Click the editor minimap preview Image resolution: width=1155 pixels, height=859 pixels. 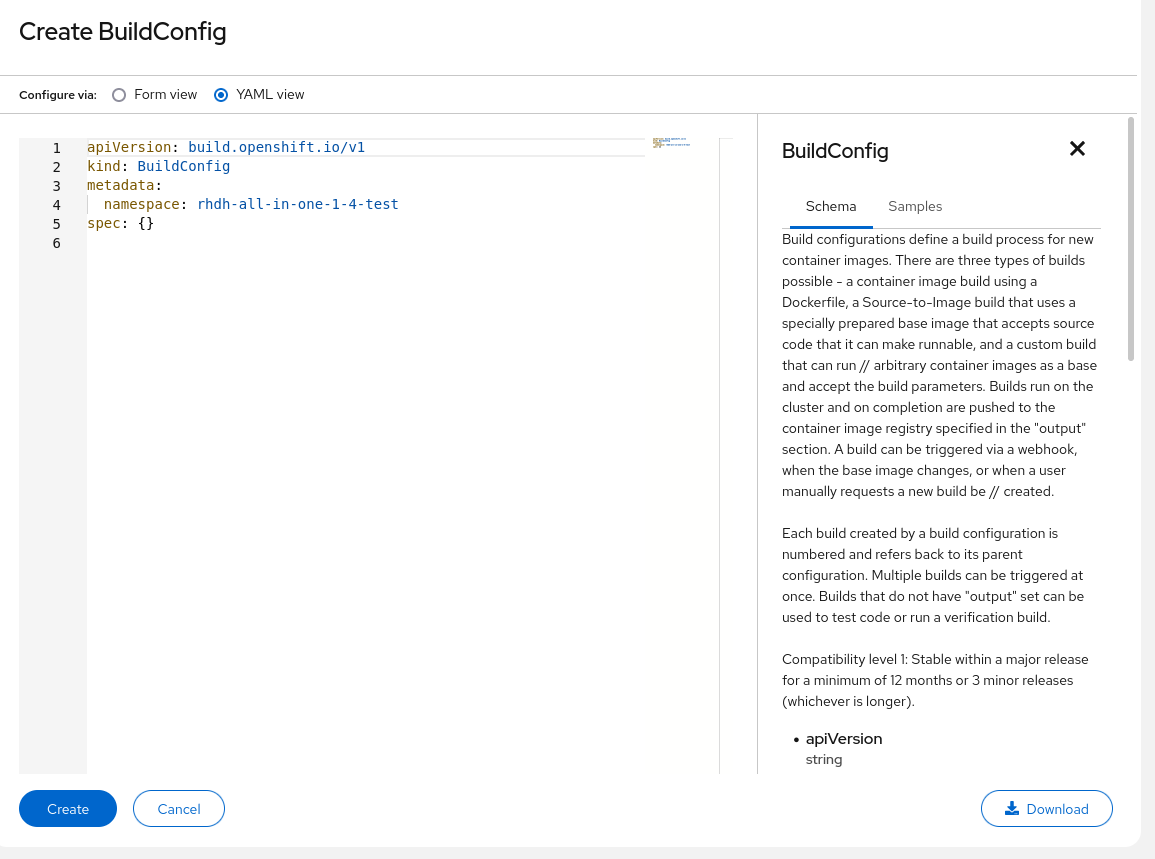coord(671,143)
